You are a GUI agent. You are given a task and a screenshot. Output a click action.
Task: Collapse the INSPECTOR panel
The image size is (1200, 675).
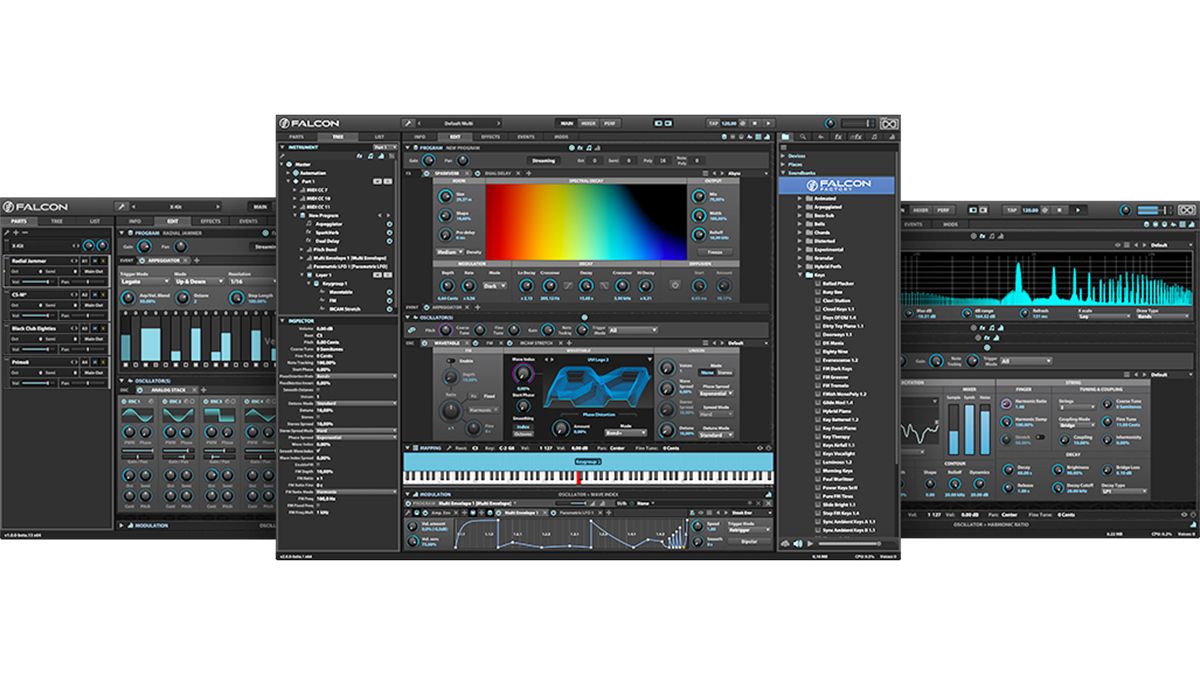[284, 320]
